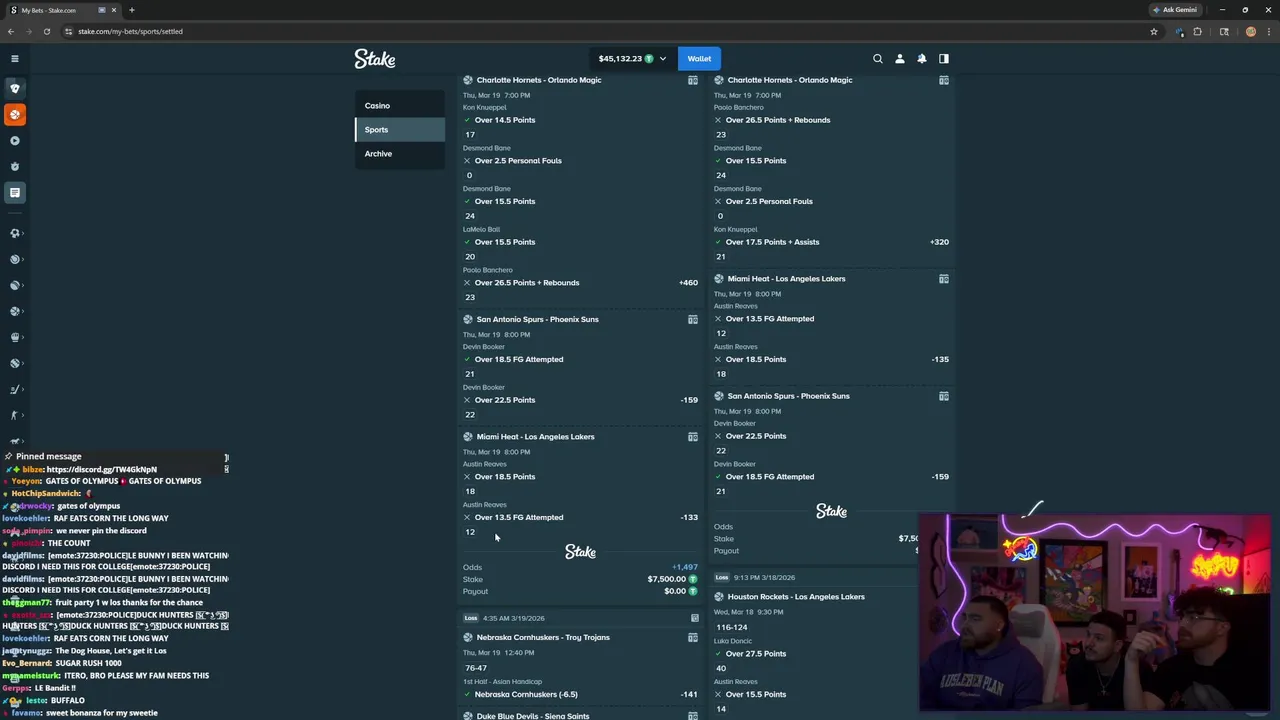Viewport: 1280px width, 720px height.
Task: Click the Loss badge at 4:35 AM 3/19/2026
Action: (x=470, y=618)
